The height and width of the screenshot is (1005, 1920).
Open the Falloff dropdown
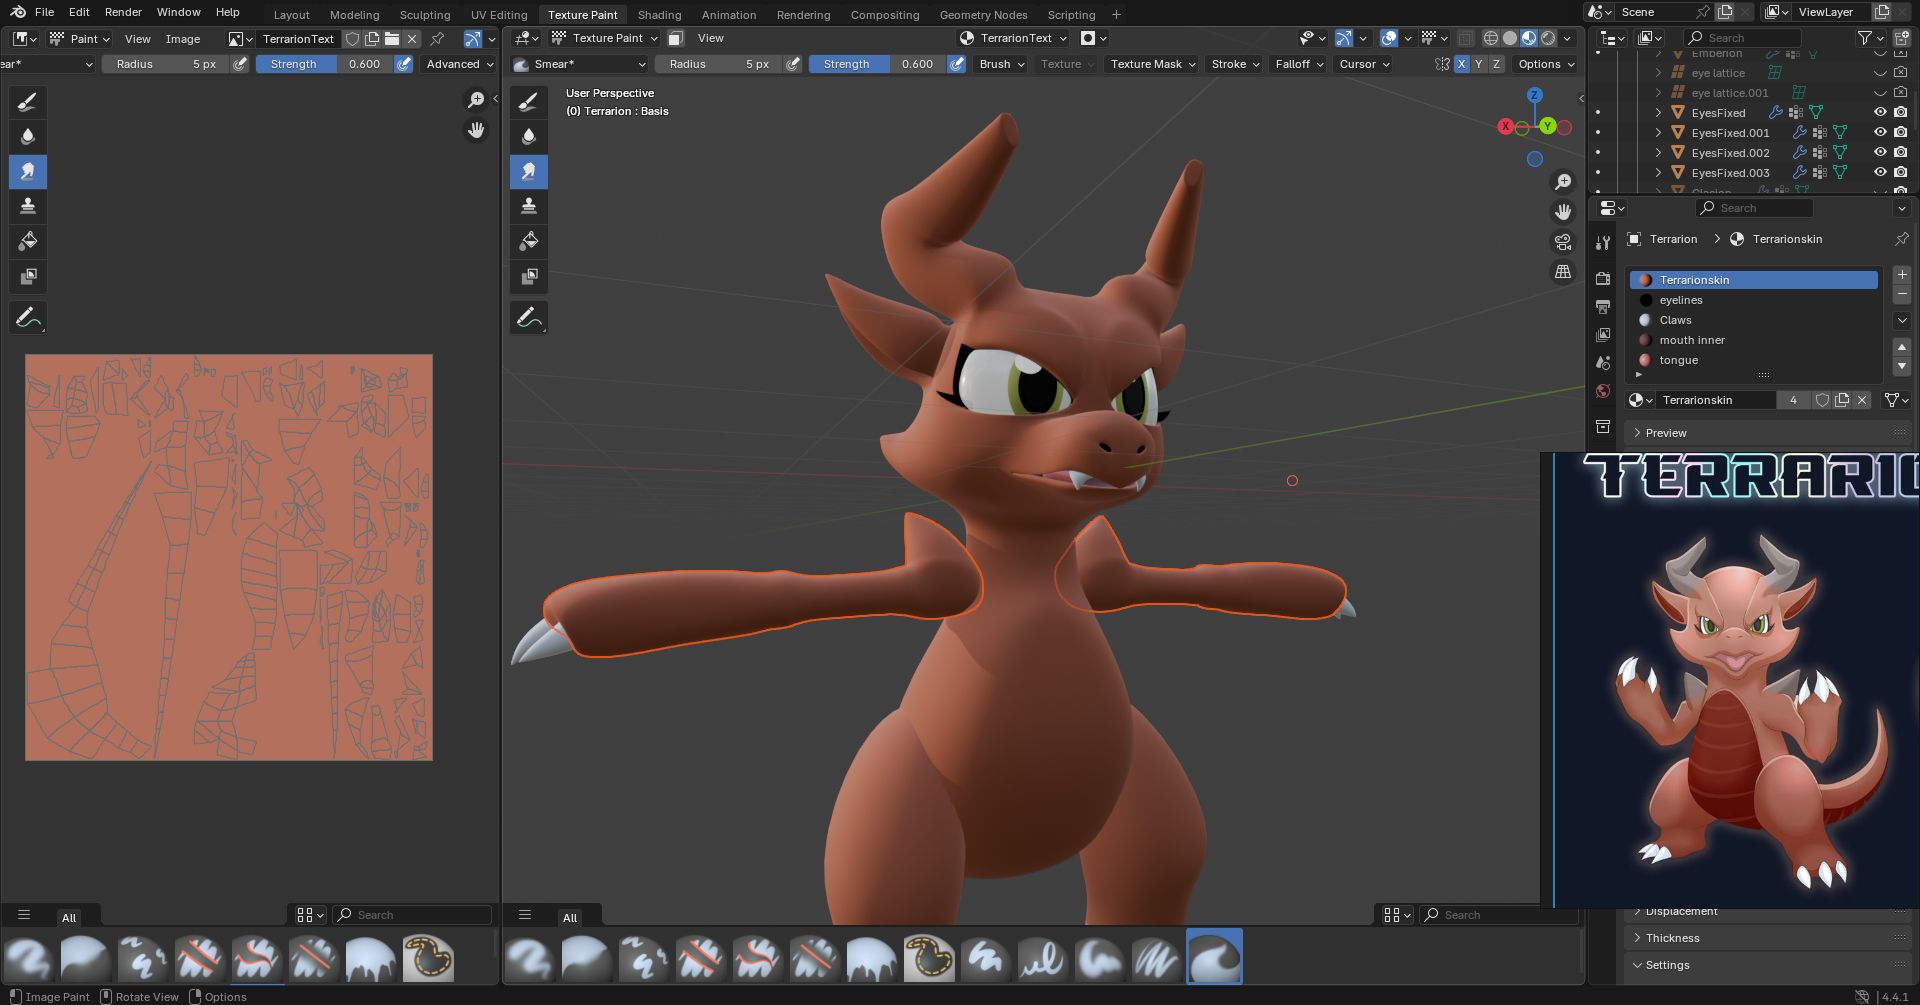click(1299, 64)
